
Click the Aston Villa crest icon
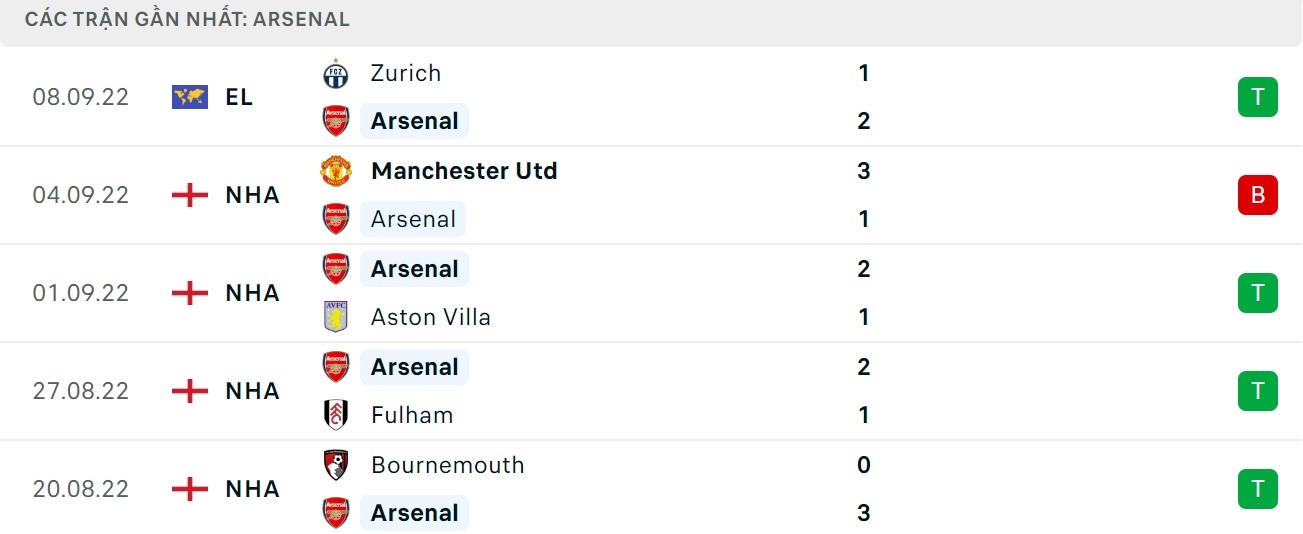click(336, 317)
